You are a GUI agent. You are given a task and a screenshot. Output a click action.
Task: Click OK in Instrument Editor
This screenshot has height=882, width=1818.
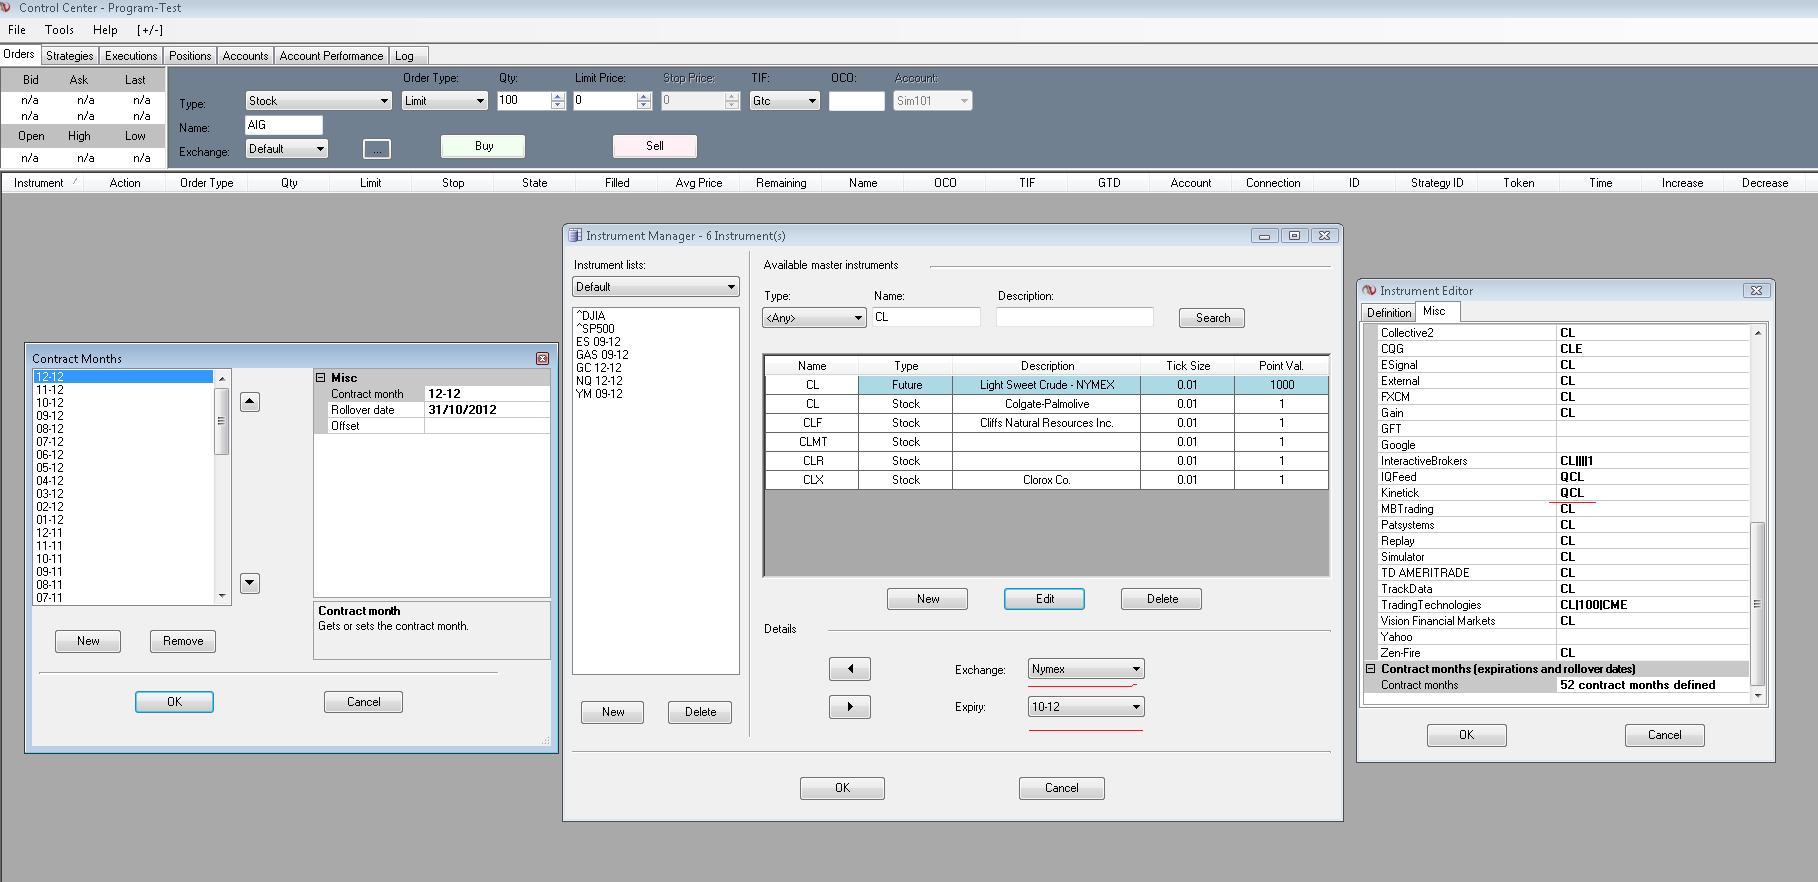(x=1466, y=735)
